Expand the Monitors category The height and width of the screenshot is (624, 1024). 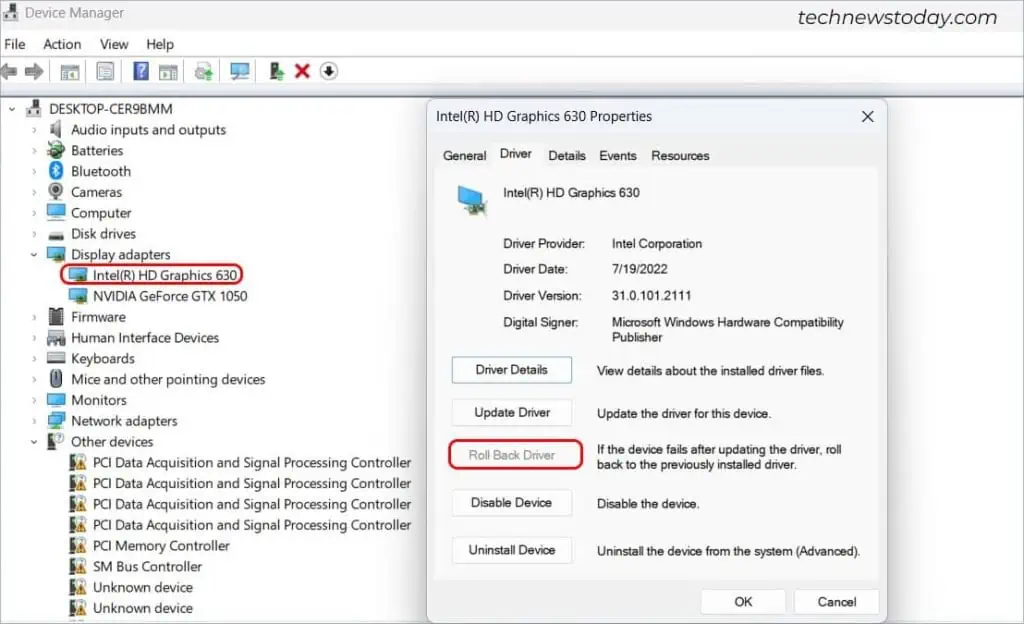coord(34,400)
